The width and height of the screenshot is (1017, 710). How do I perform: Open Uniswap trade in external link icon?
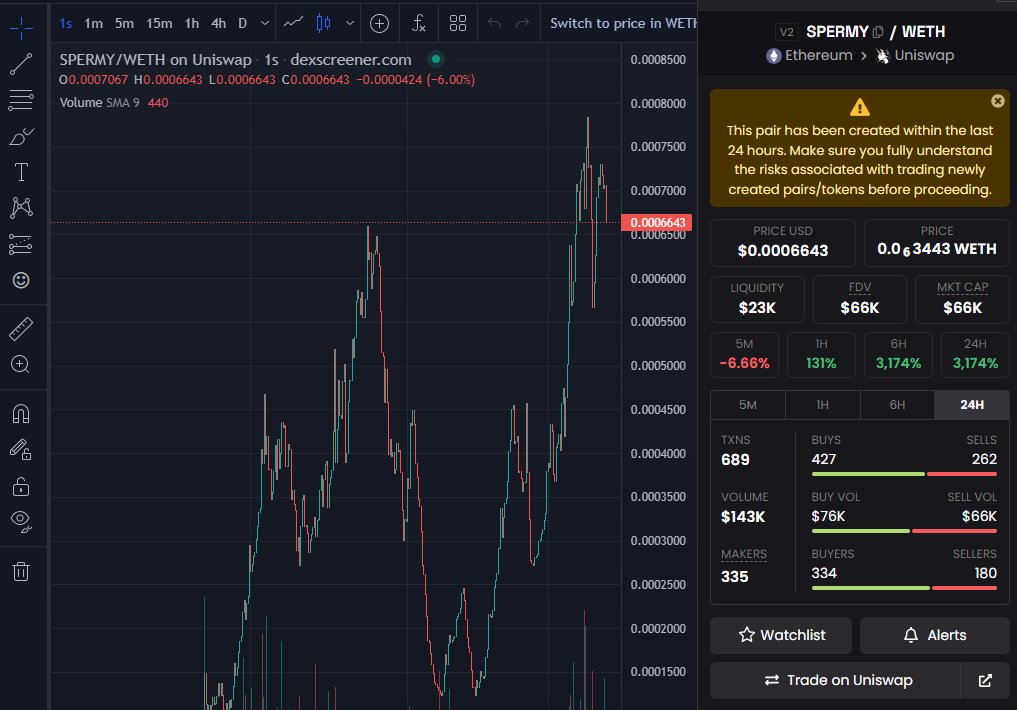pos(985,680)
